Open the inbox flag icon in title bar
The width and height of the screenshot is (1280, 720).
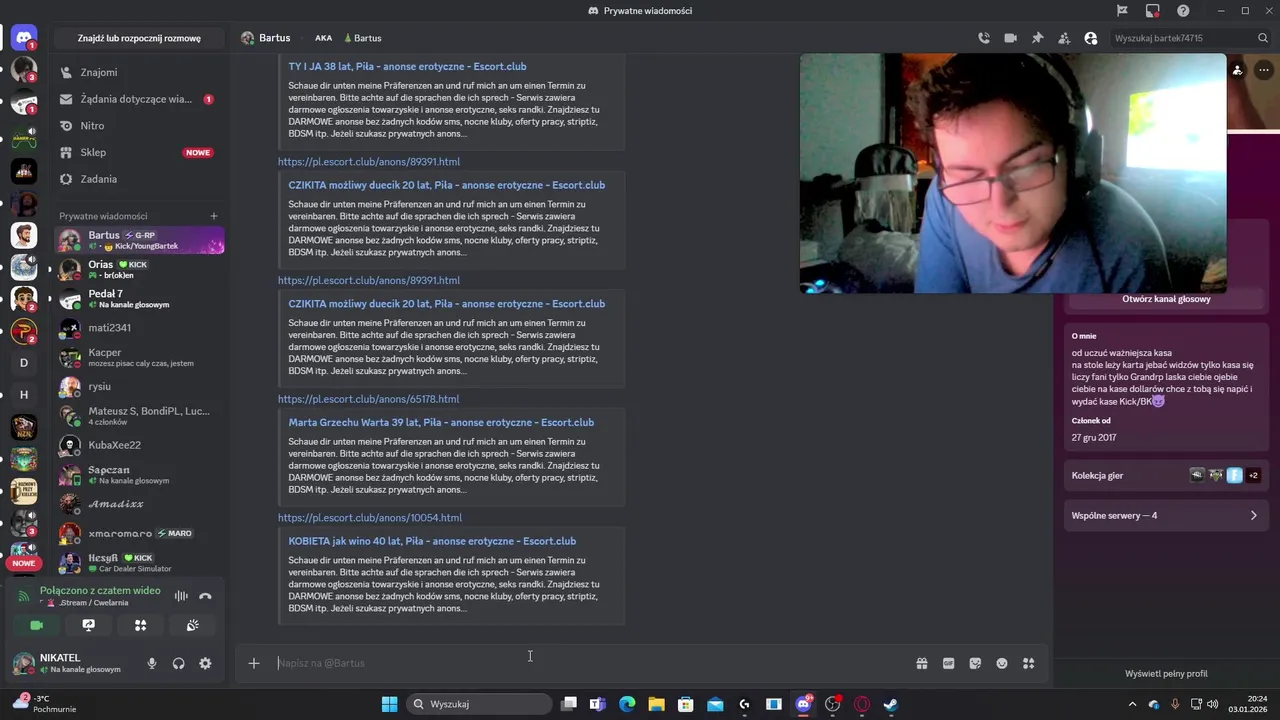point(1123,11)
